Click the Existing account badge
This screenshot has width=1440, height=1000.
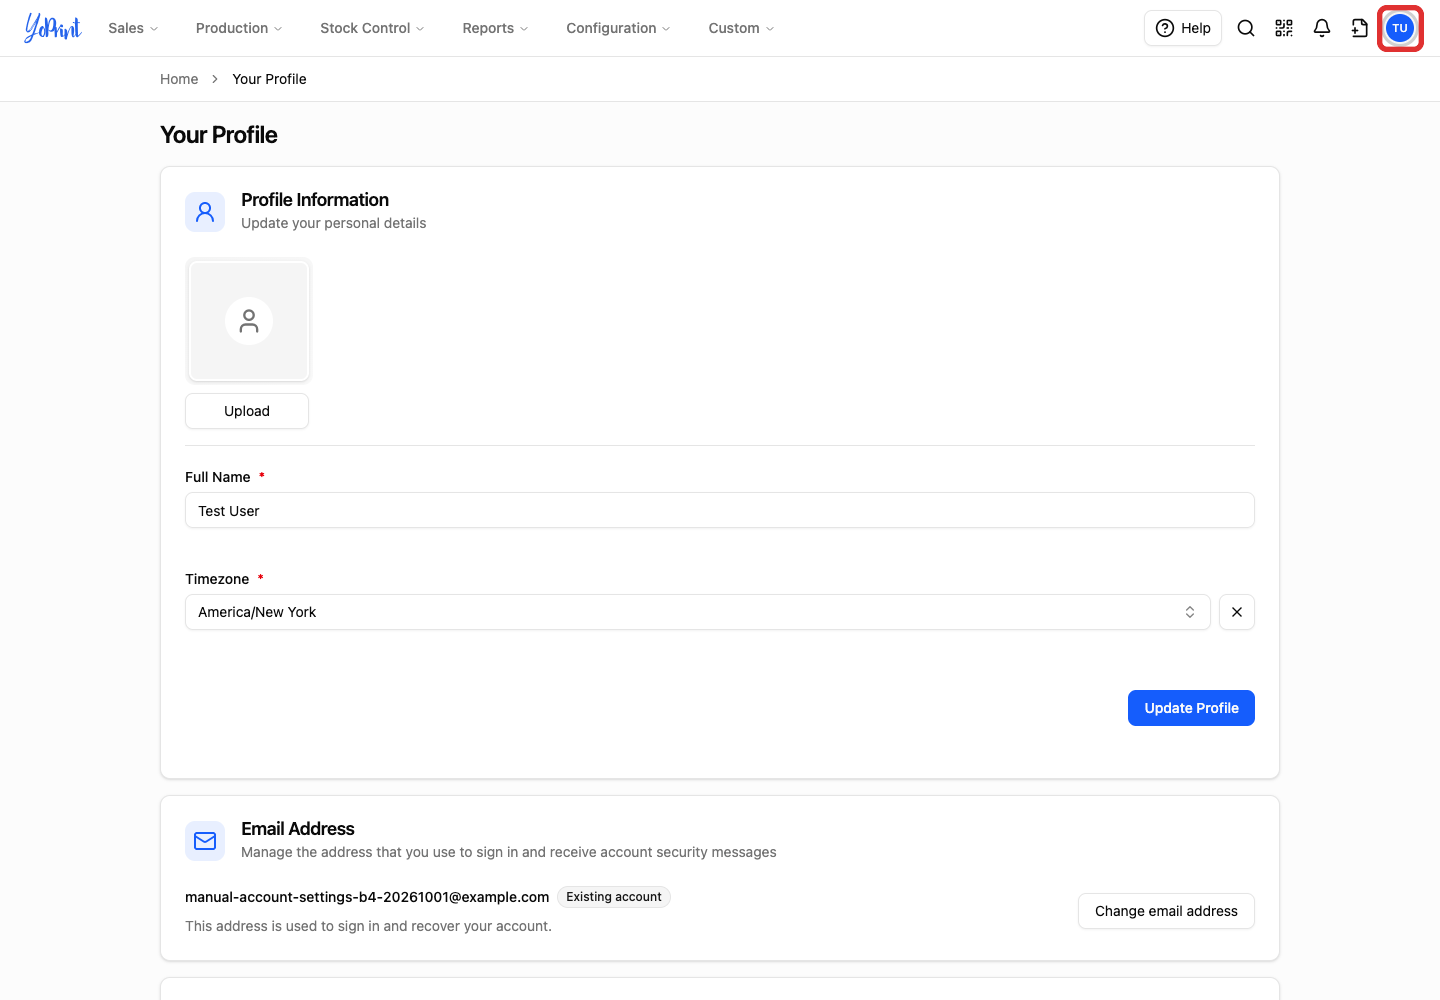(614, 897)
